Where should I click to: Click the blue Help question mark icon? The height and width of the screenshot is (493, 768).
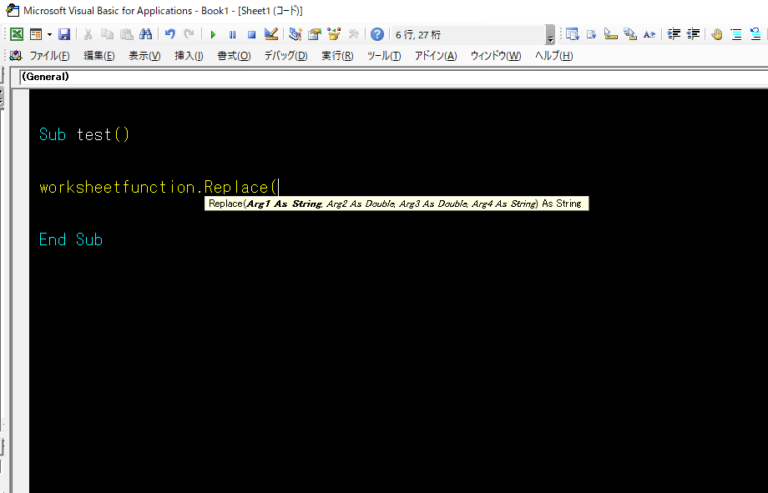coord(377,34)
